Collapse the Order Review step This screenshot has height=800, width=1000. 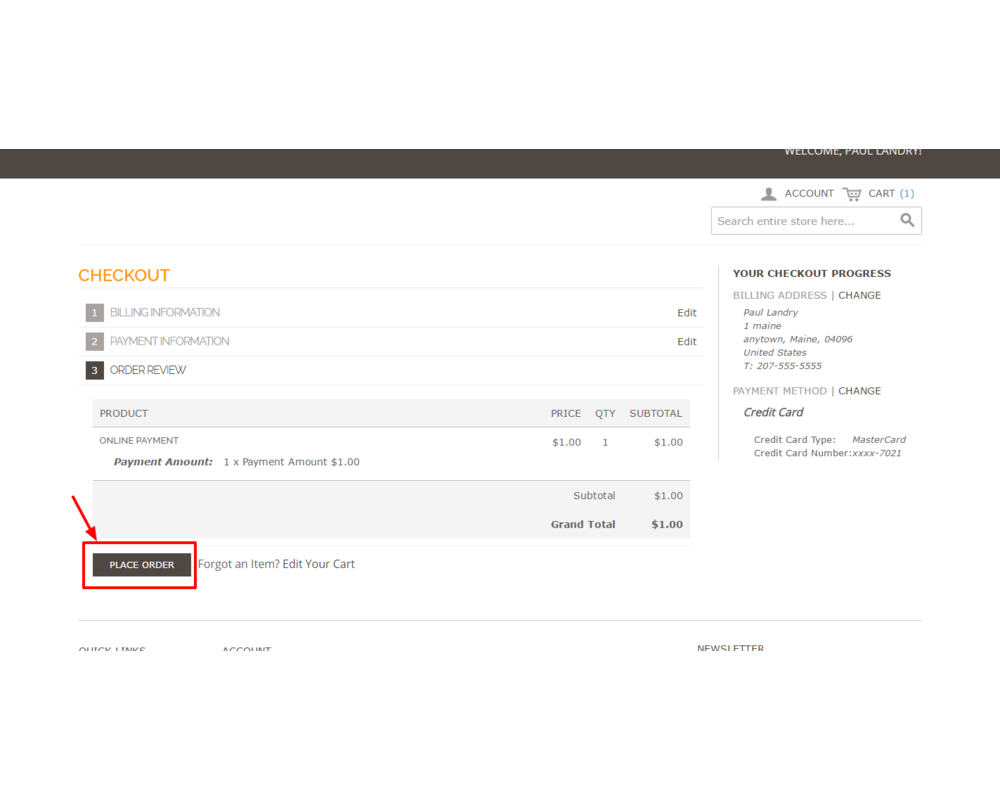point(148,371)
